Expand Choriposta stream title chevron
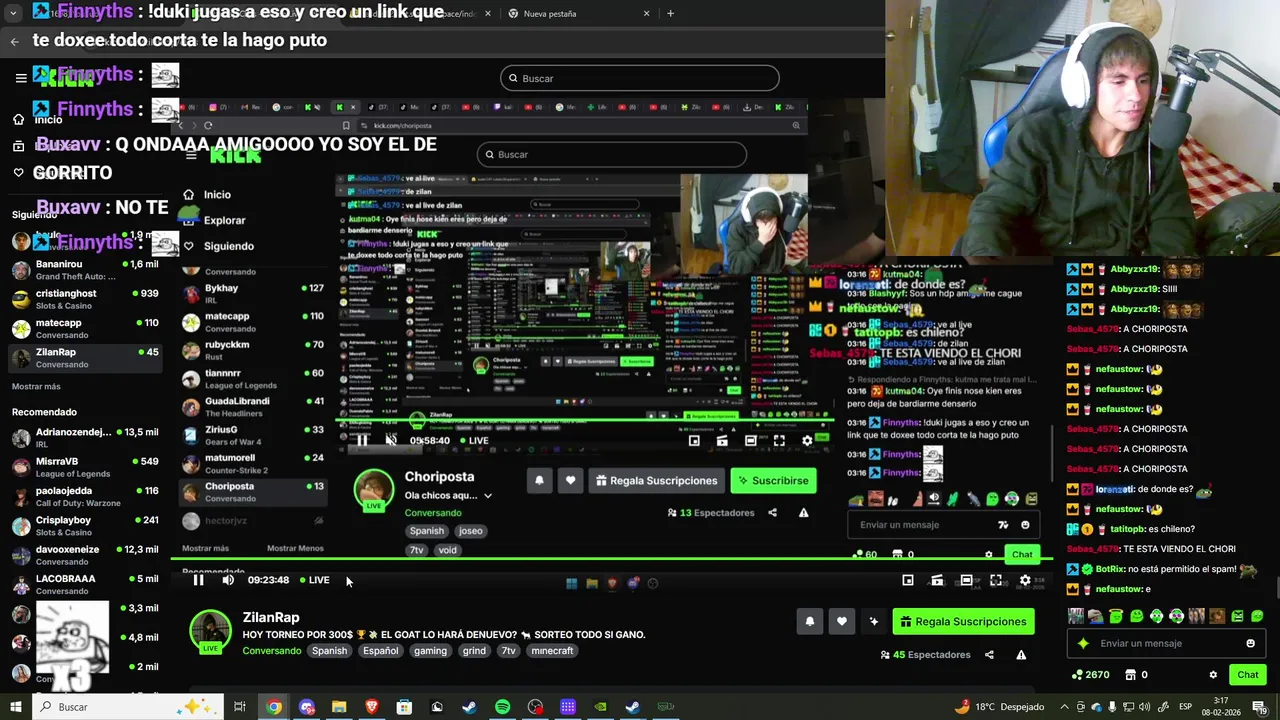 (x=488, y=496)
